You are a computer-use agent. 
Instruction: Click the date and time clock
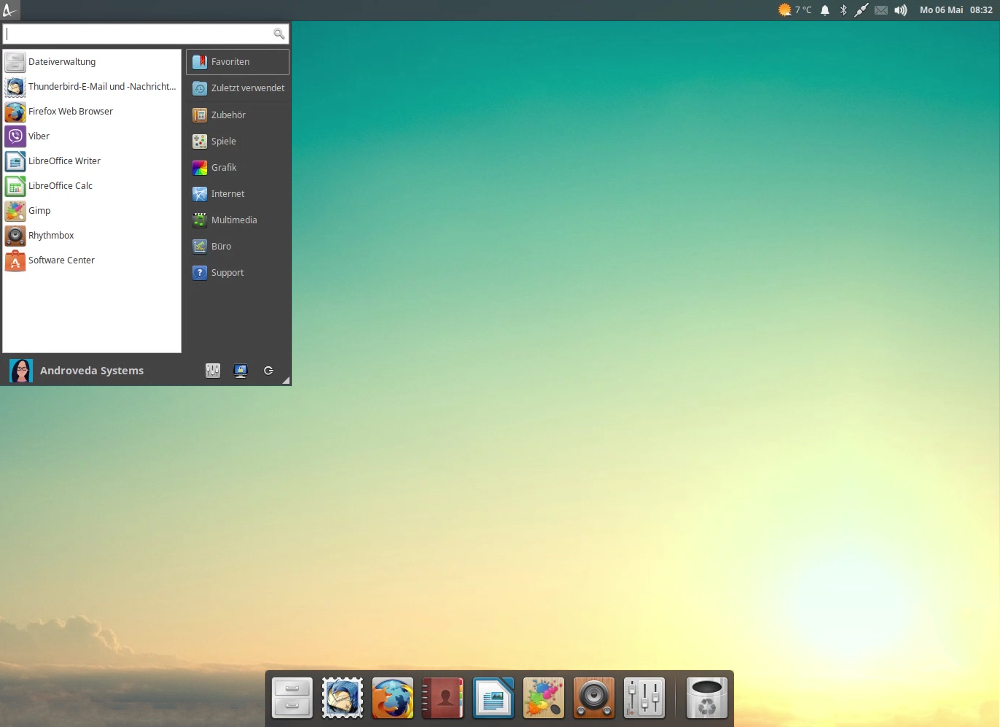[x=955, y=10]
